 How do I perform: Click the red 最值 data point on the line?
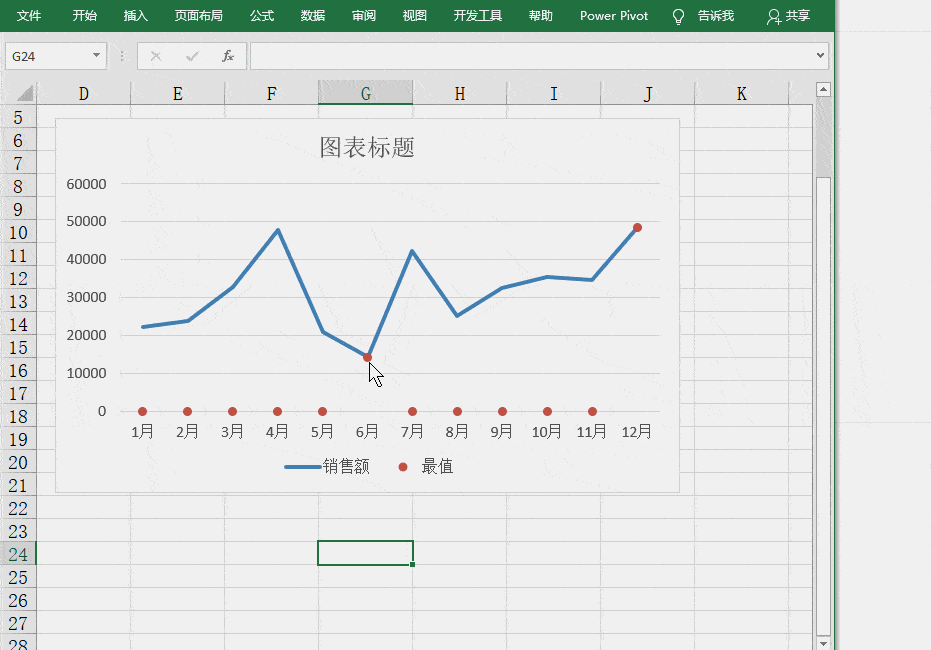(367, 356)
